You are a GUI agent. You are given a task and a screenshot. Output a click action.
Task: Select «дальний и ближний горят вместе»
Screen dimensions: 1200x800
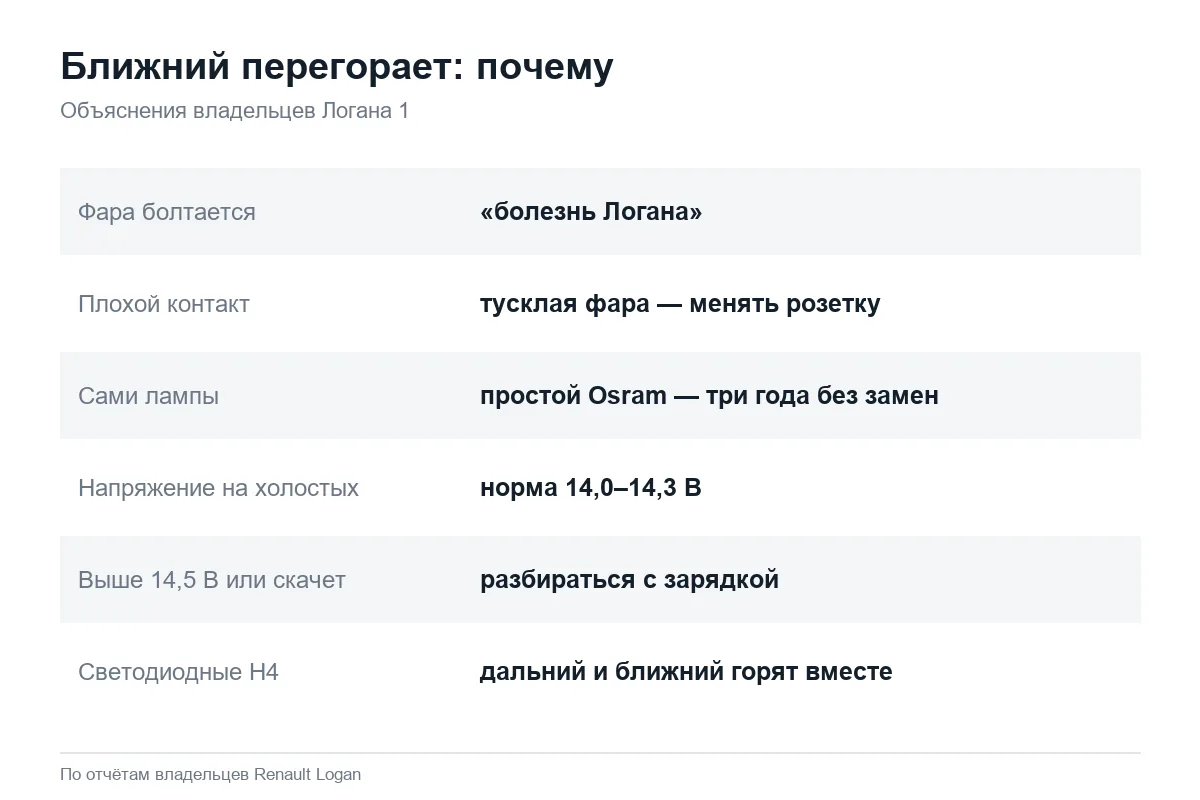pyautogui.click(x=686, y=672)
